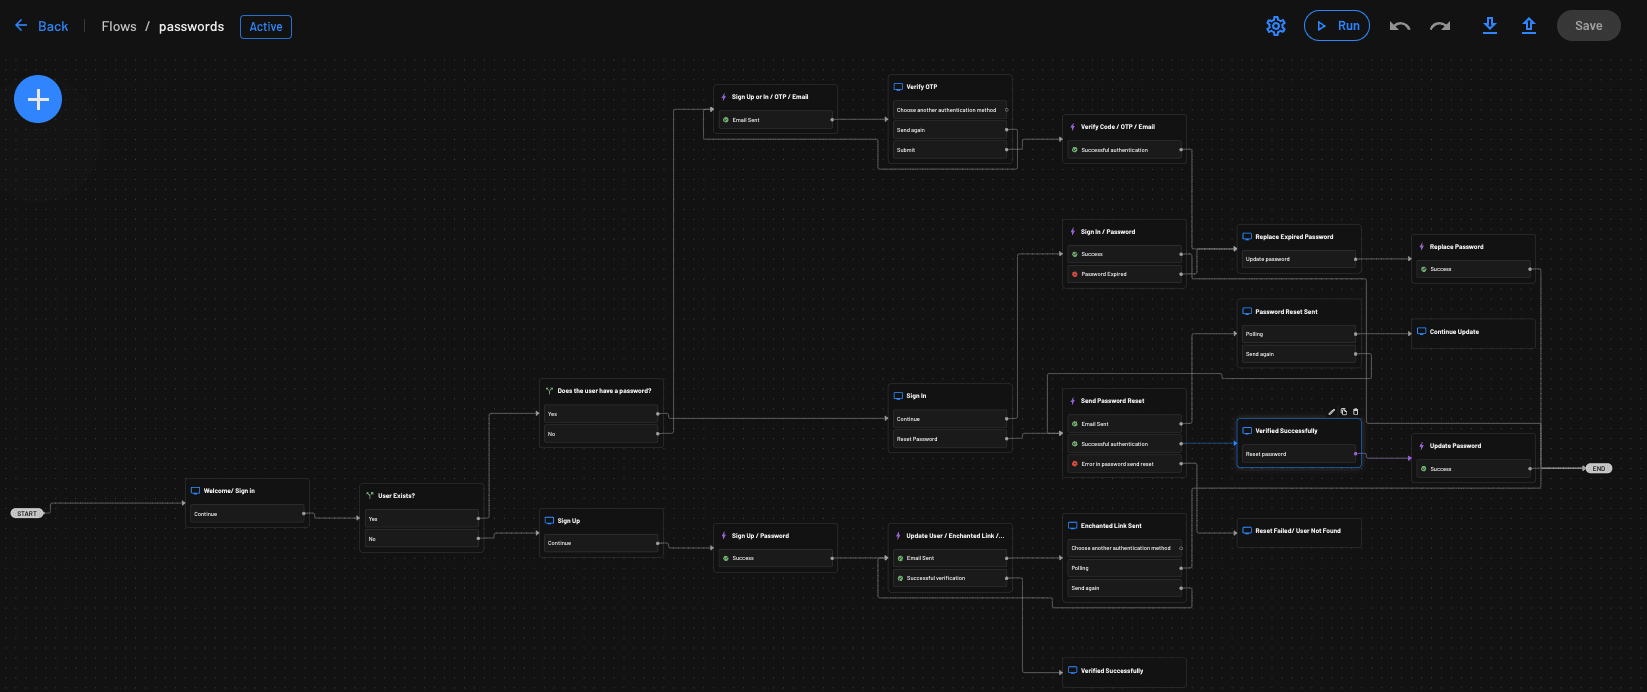The image size is (1647, 692).
Task: Click the upload flow arrow icon
Action: point(1529,26)
